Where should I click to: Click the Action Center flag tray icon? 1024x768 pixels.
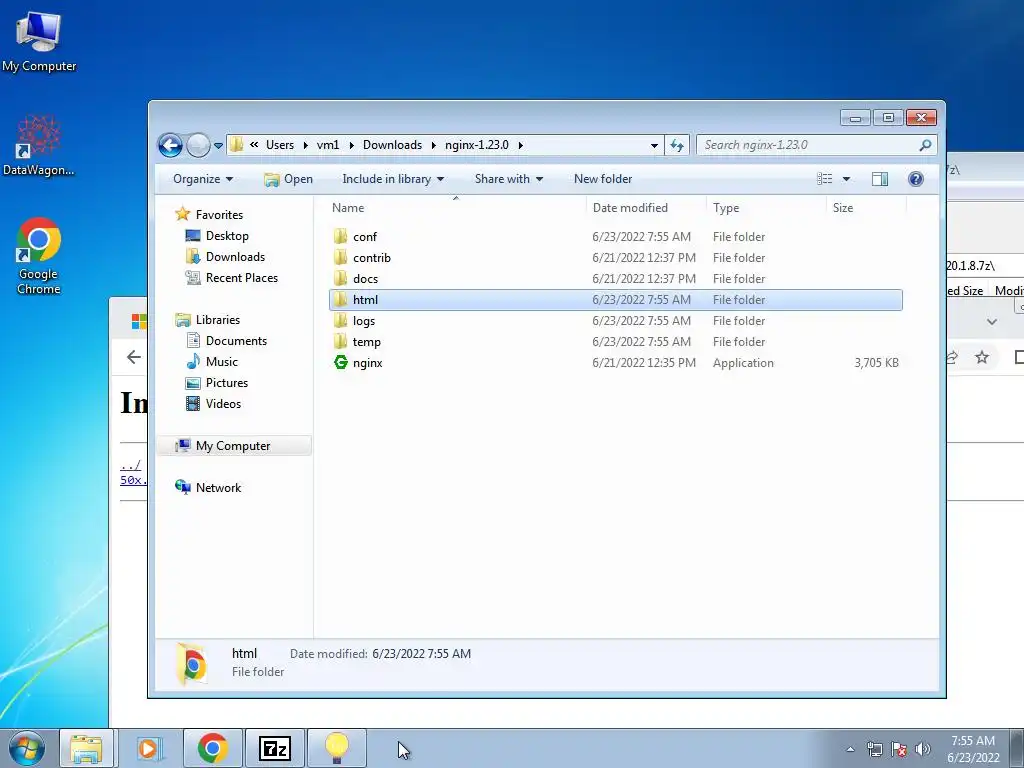899,749
